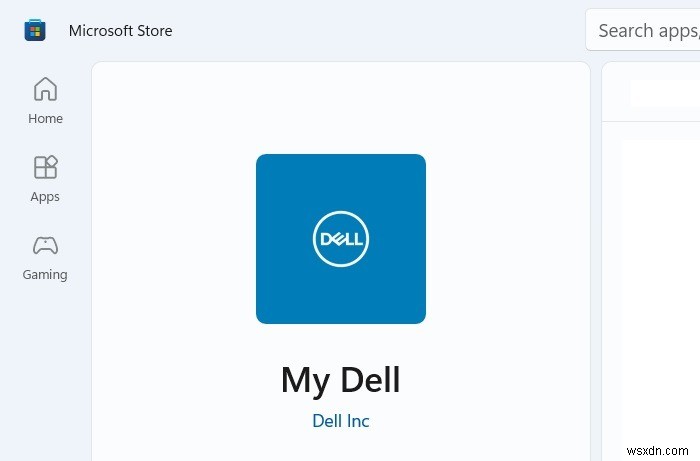Image resolution: width=700 pixels, height=461 pixels.
Task: Open the Home house icon
Action: pyautogui.click(x=45, y=89)
